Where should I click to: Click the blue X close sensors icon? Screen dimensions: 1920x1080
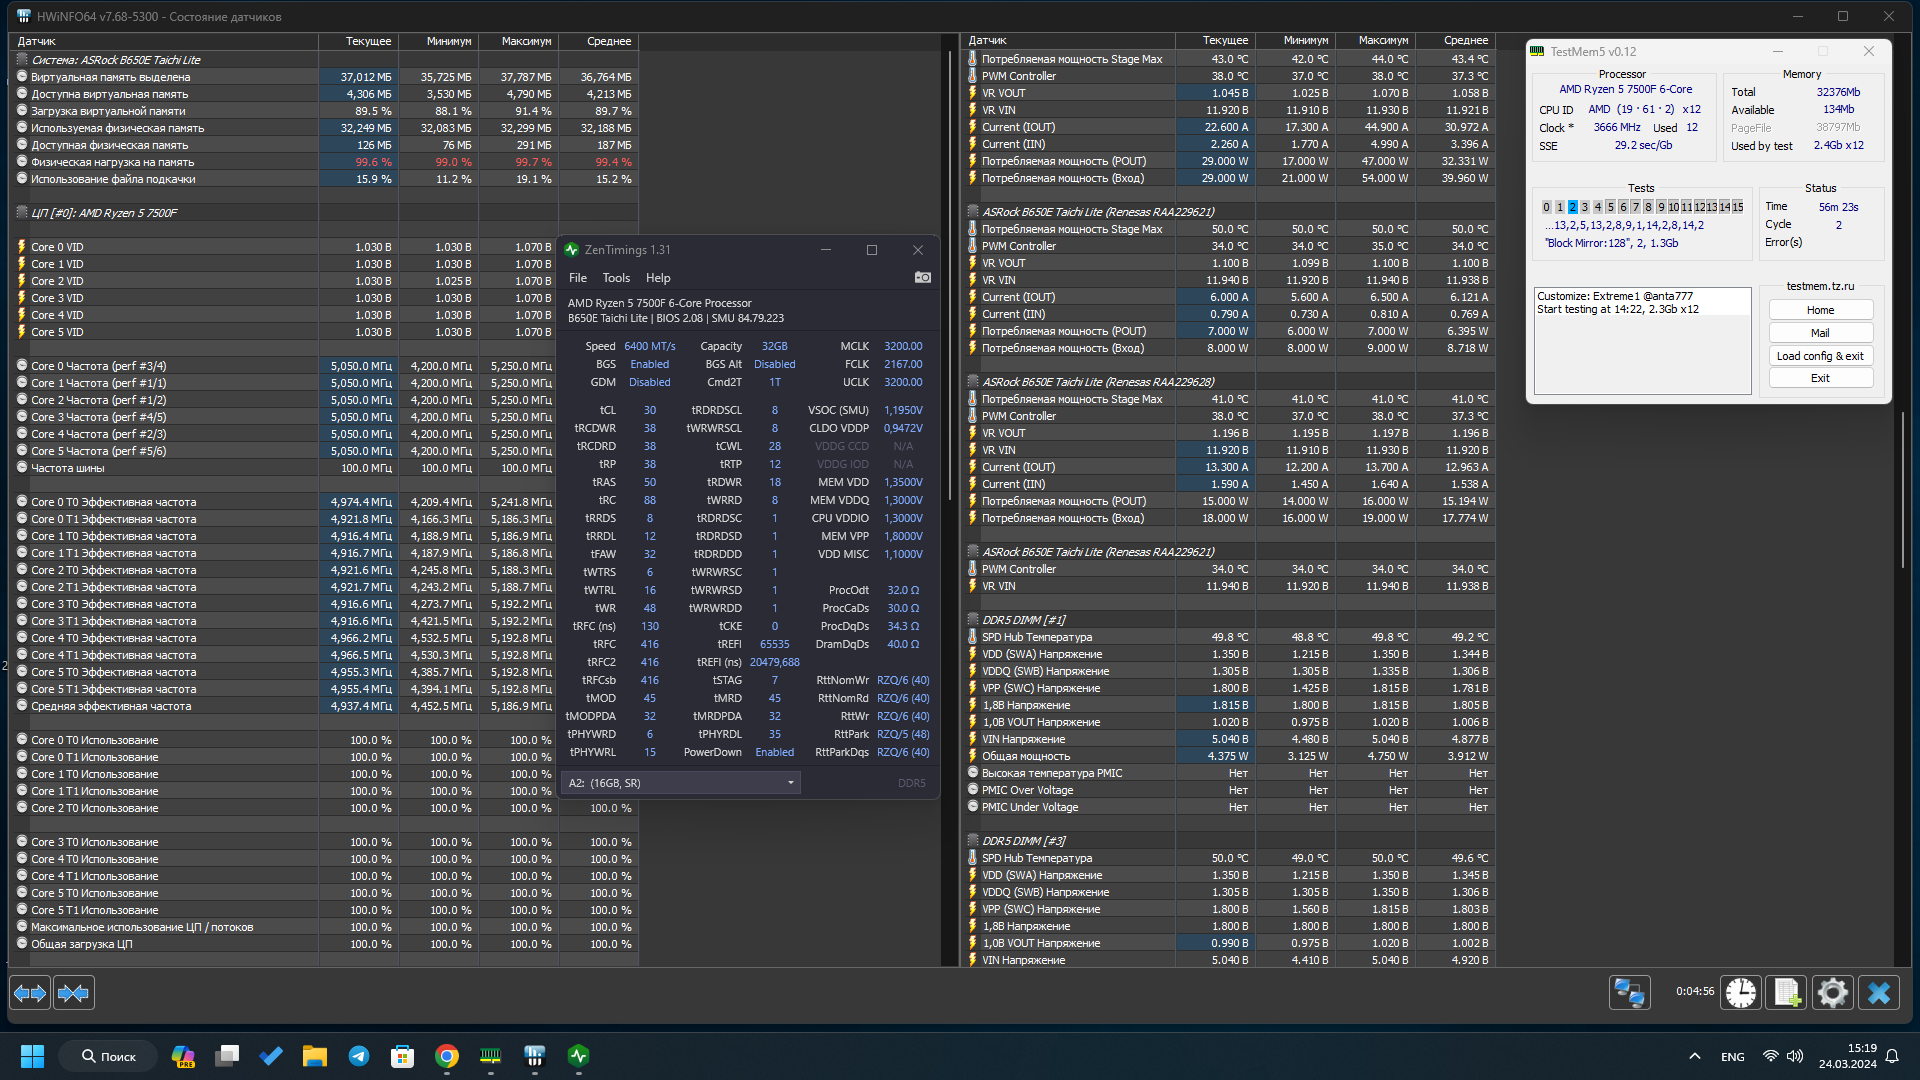1879,993
